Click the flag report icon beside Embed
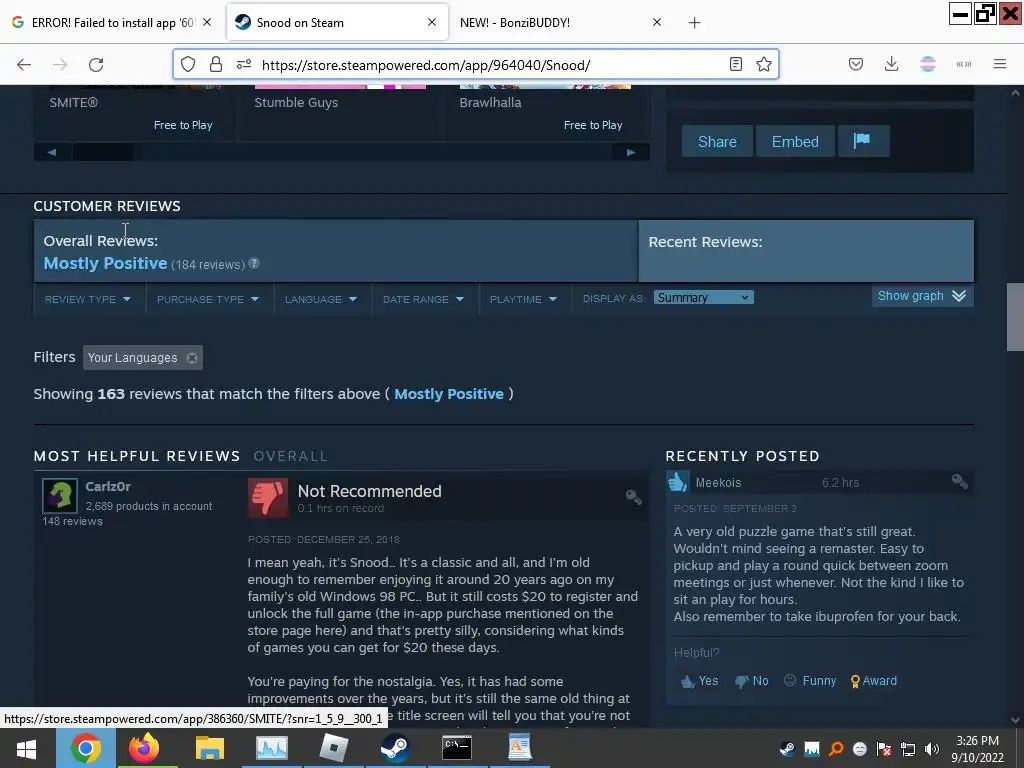Image resolution: width=1024 pixels, height=768 pixels. coord(863,141)
